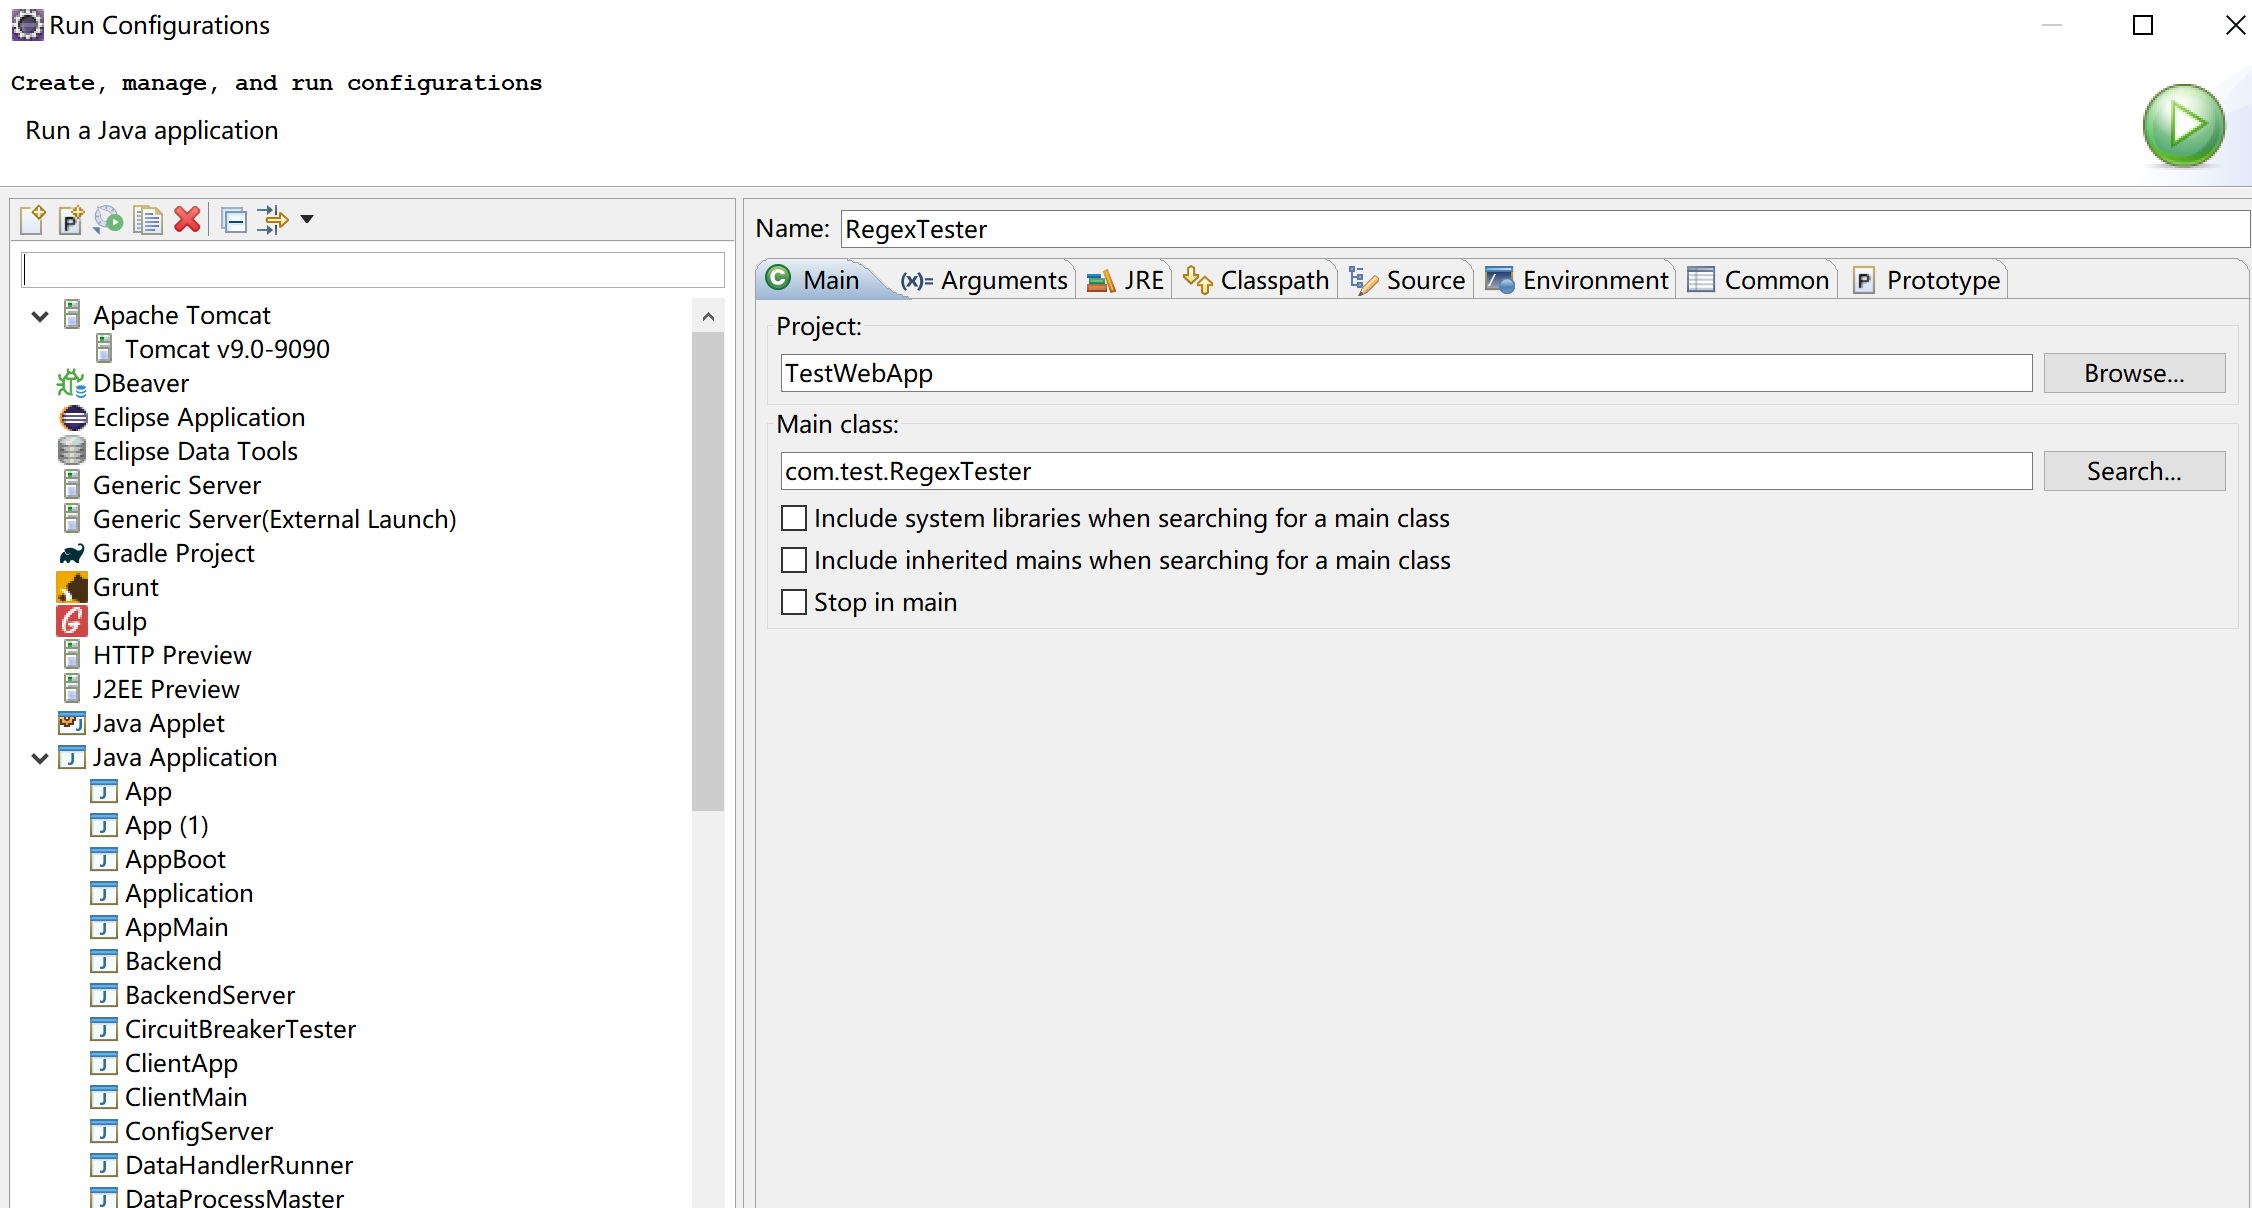Toggle the Stop in main checkbox
Screen dimensions: 2252x1208
click(794, 602)
